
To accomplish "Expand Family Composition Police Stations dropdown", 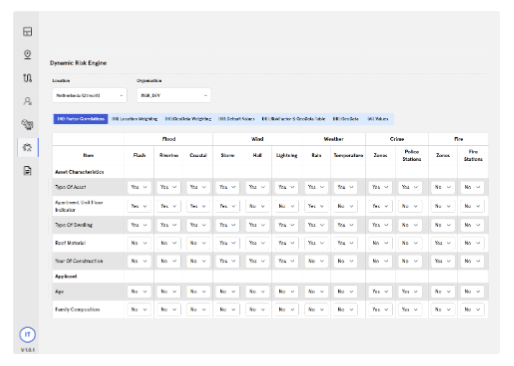I will [410, 309].
